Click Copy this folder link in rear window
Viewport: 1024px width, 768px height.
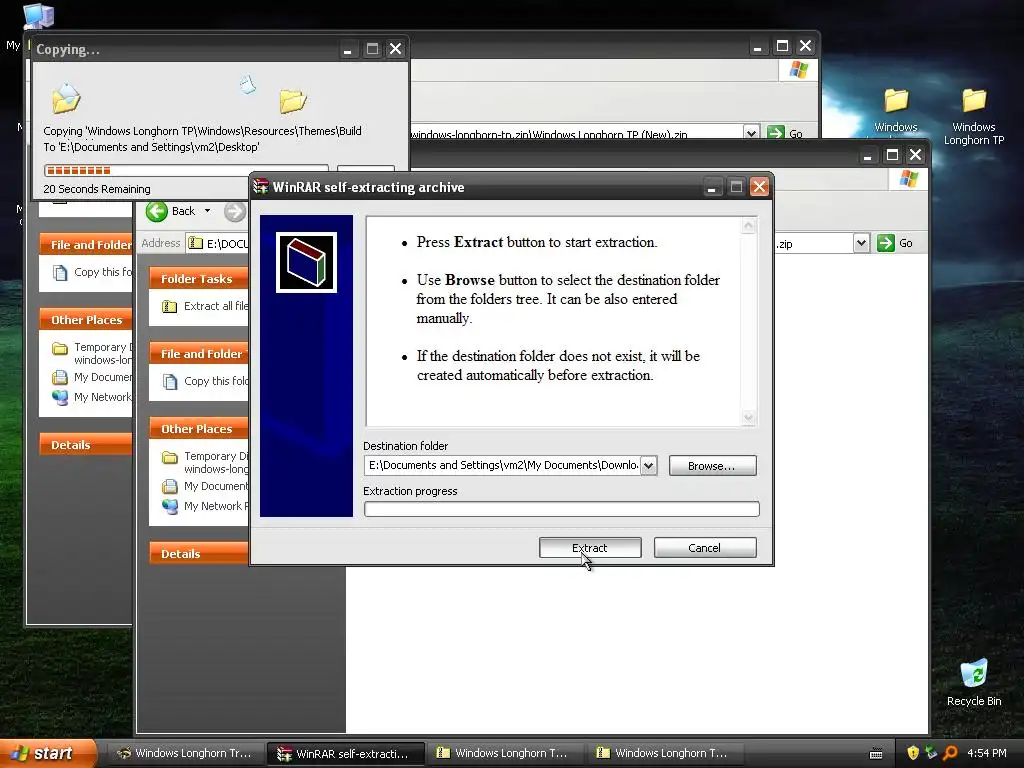103,272
